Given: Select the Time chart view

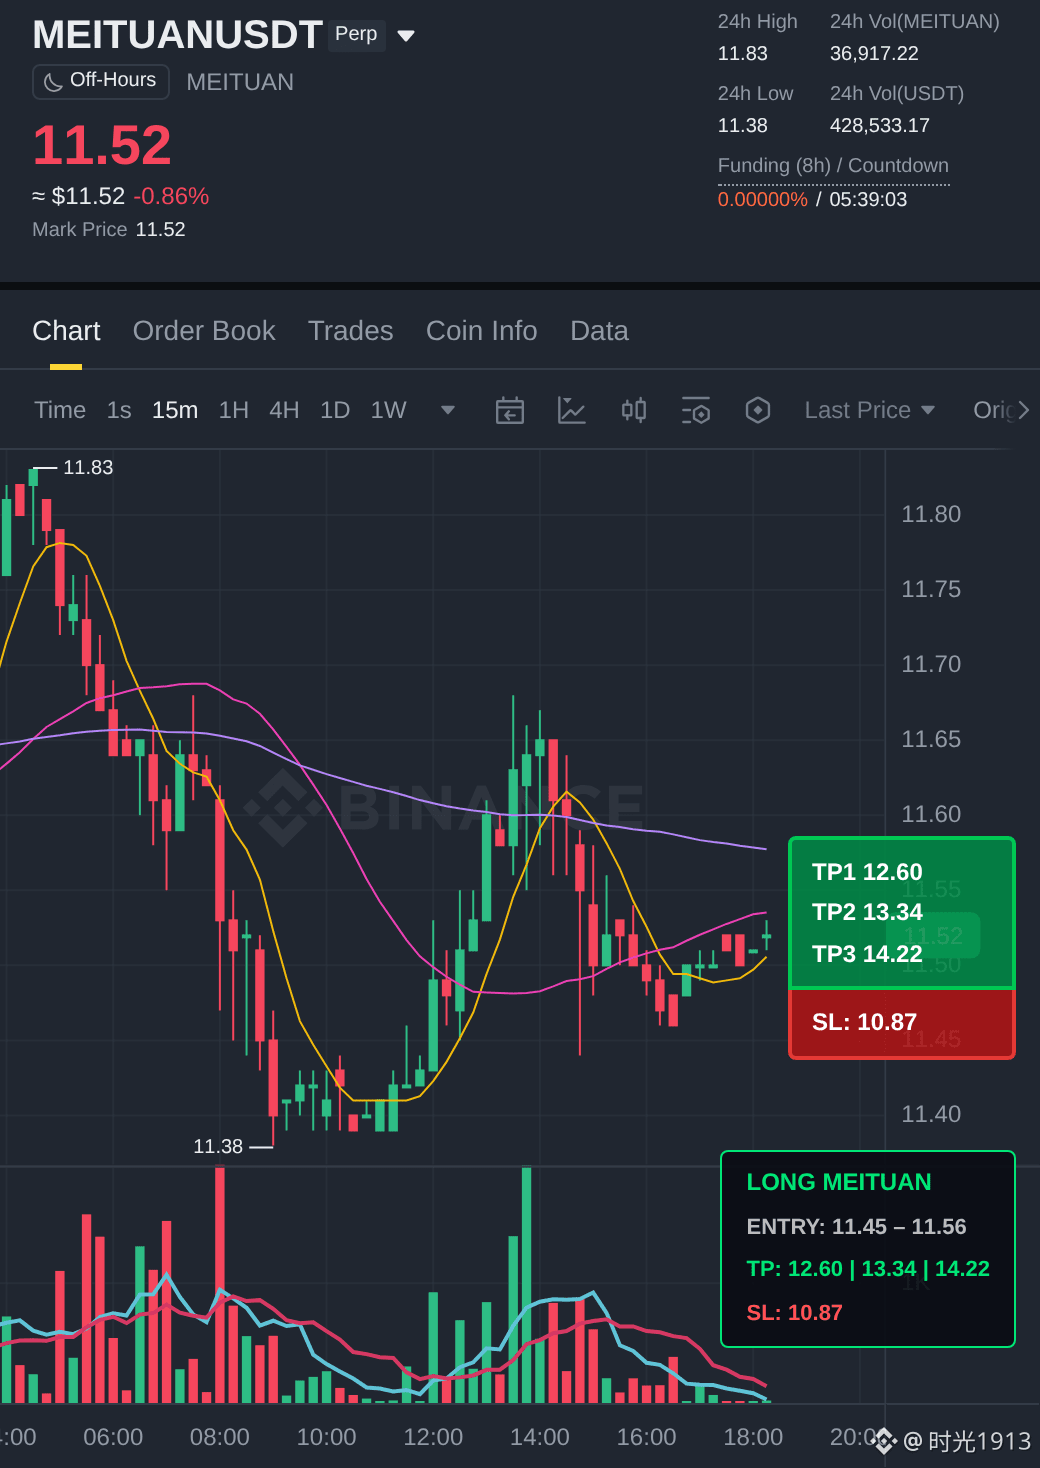Looking at the screenshot, I should (60, 410).
